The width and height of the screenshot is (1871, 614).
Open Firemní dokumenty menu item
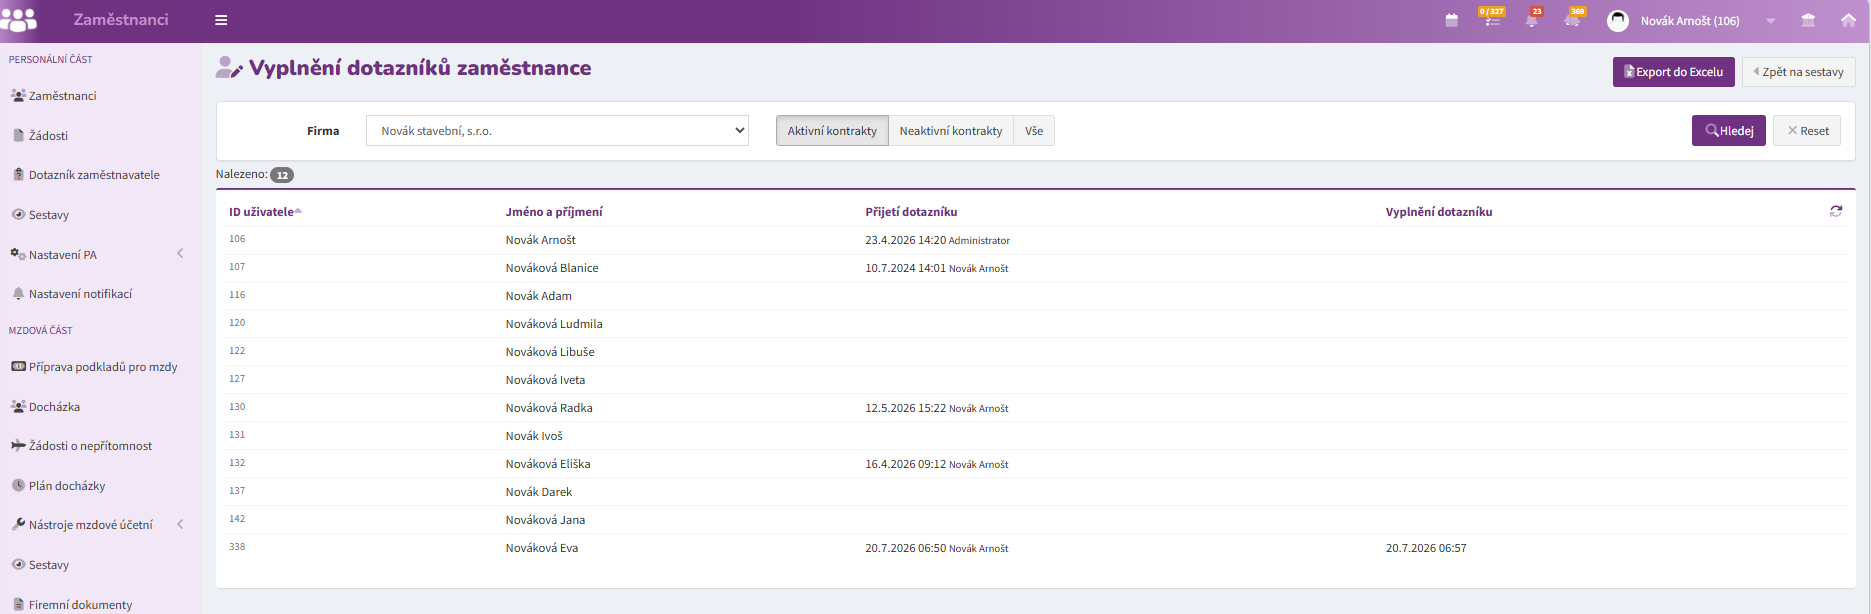(80, 605)
